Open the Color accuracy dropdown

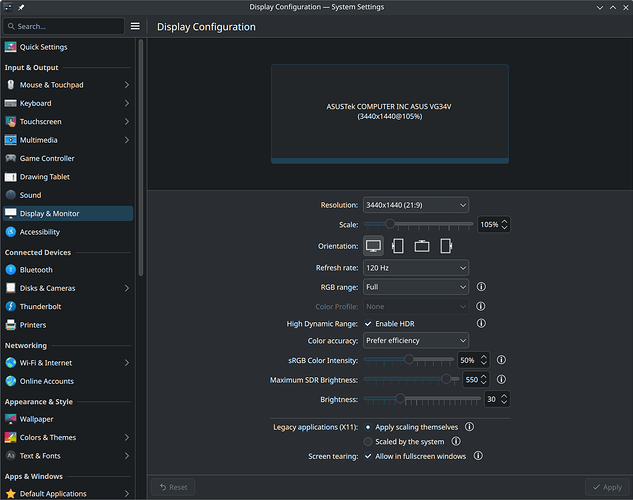tap(416, 341)
